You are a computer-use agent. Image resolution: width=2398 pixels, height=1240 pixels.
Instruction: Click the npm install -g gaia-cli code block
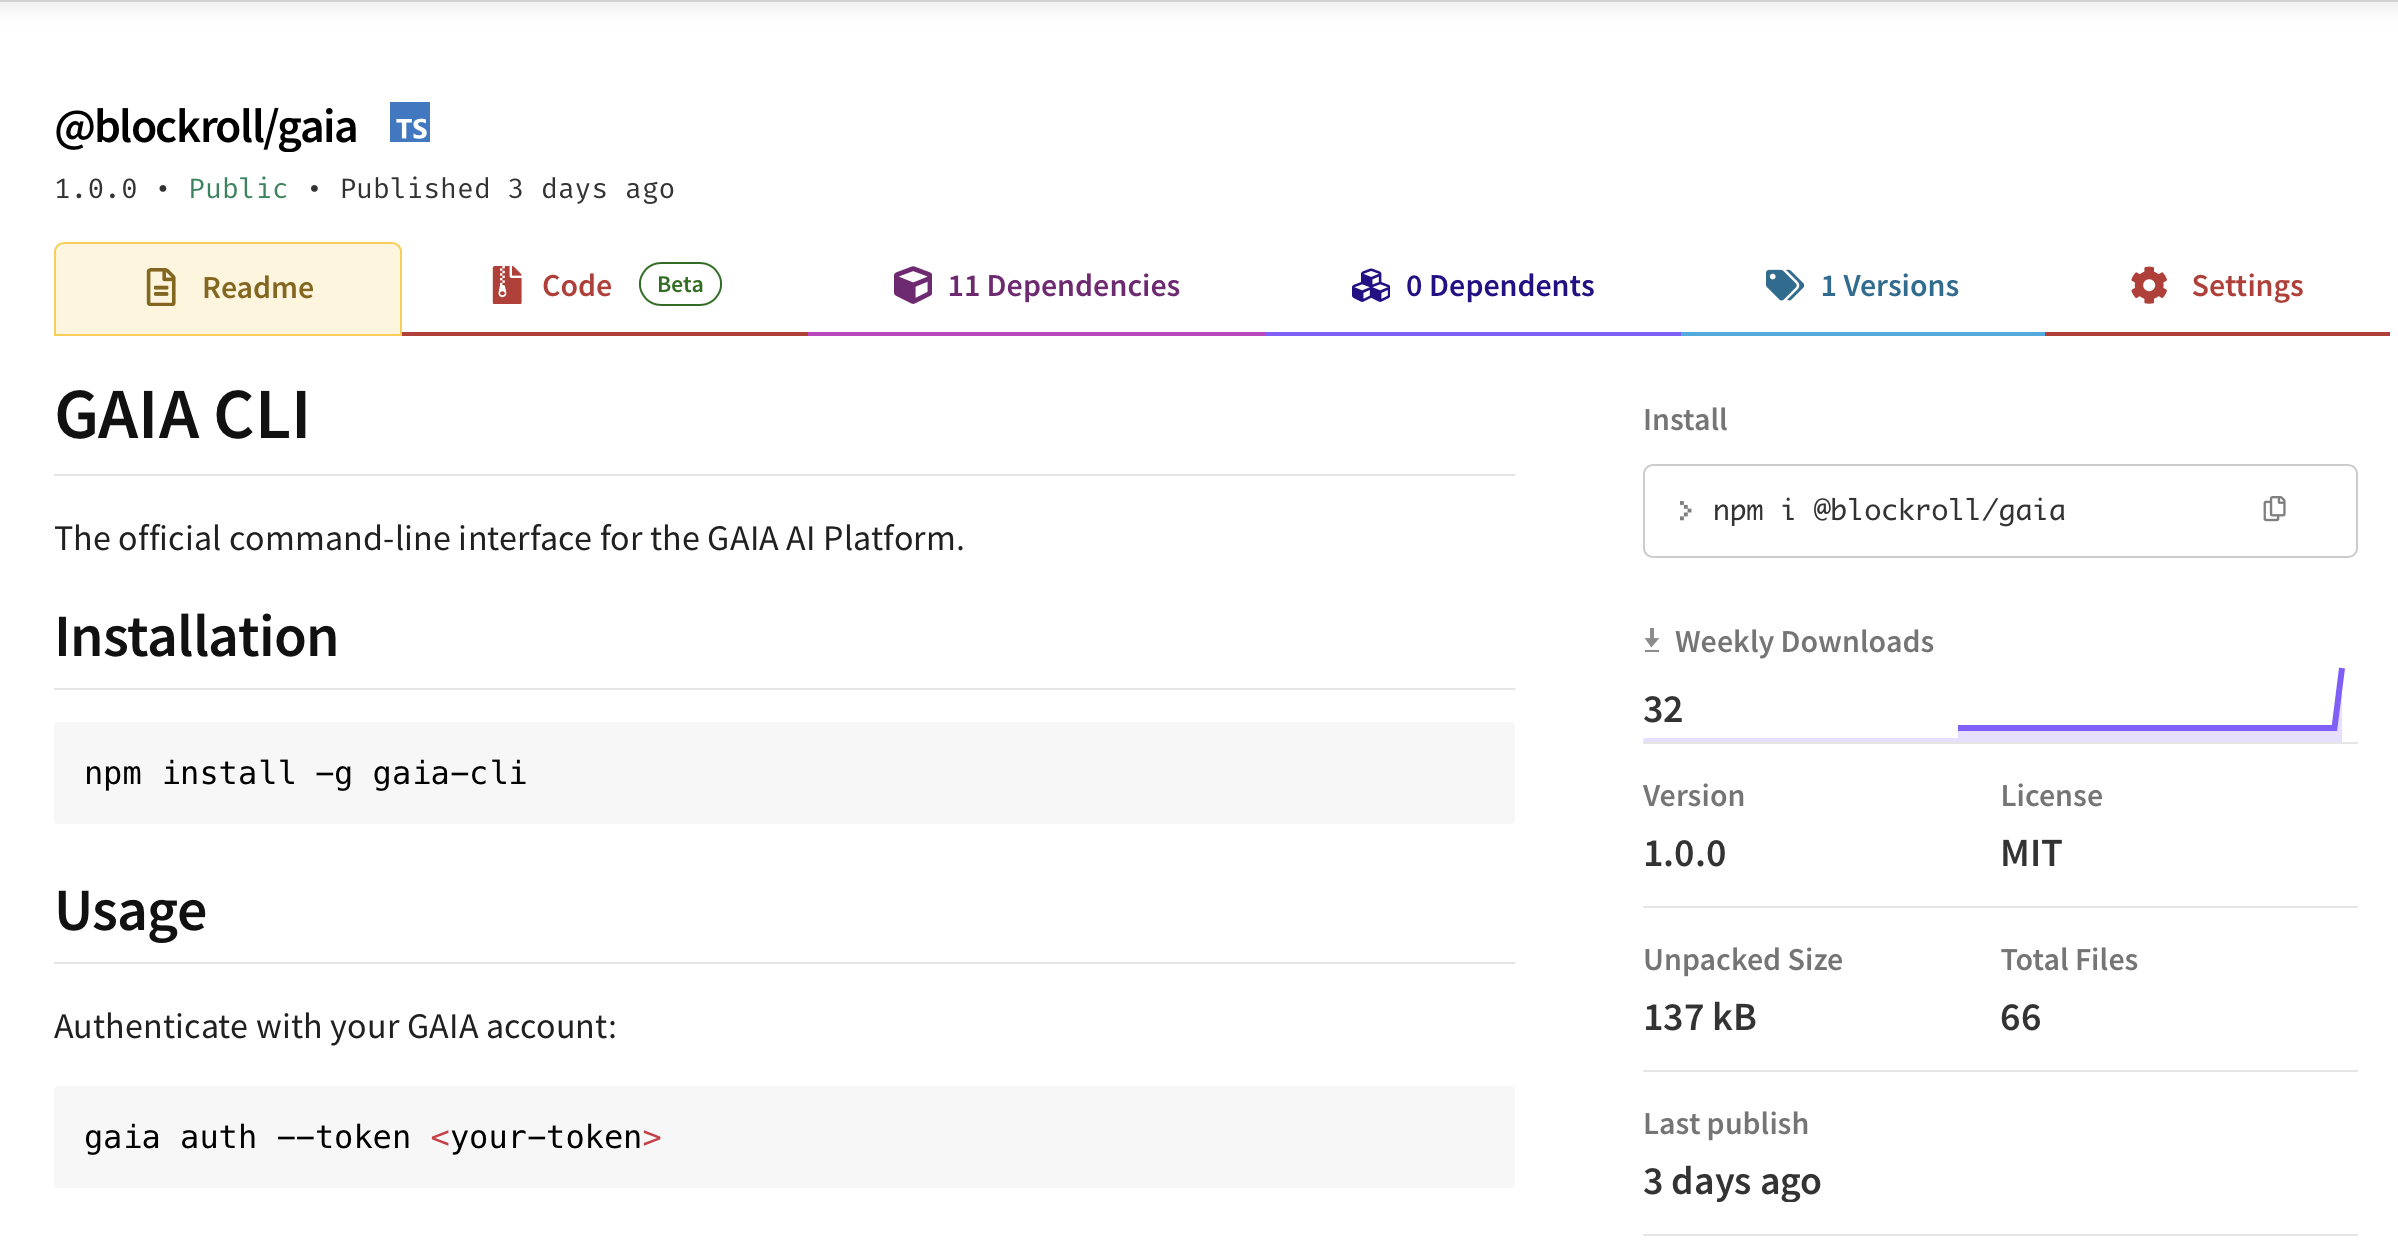[784, 773]
